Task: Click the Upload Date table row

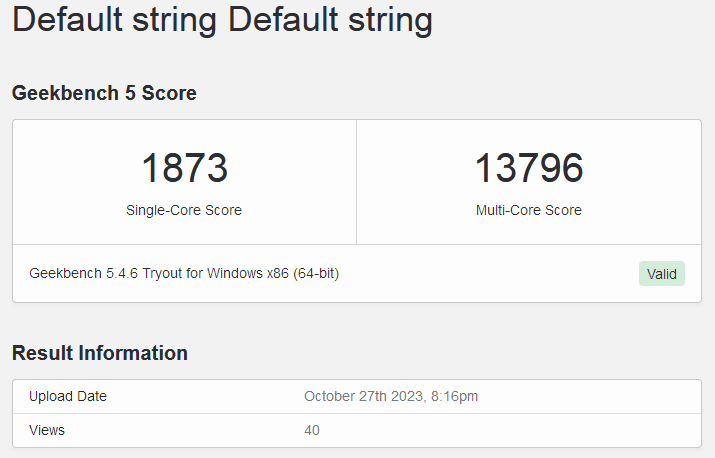Action: coord(357,396)
